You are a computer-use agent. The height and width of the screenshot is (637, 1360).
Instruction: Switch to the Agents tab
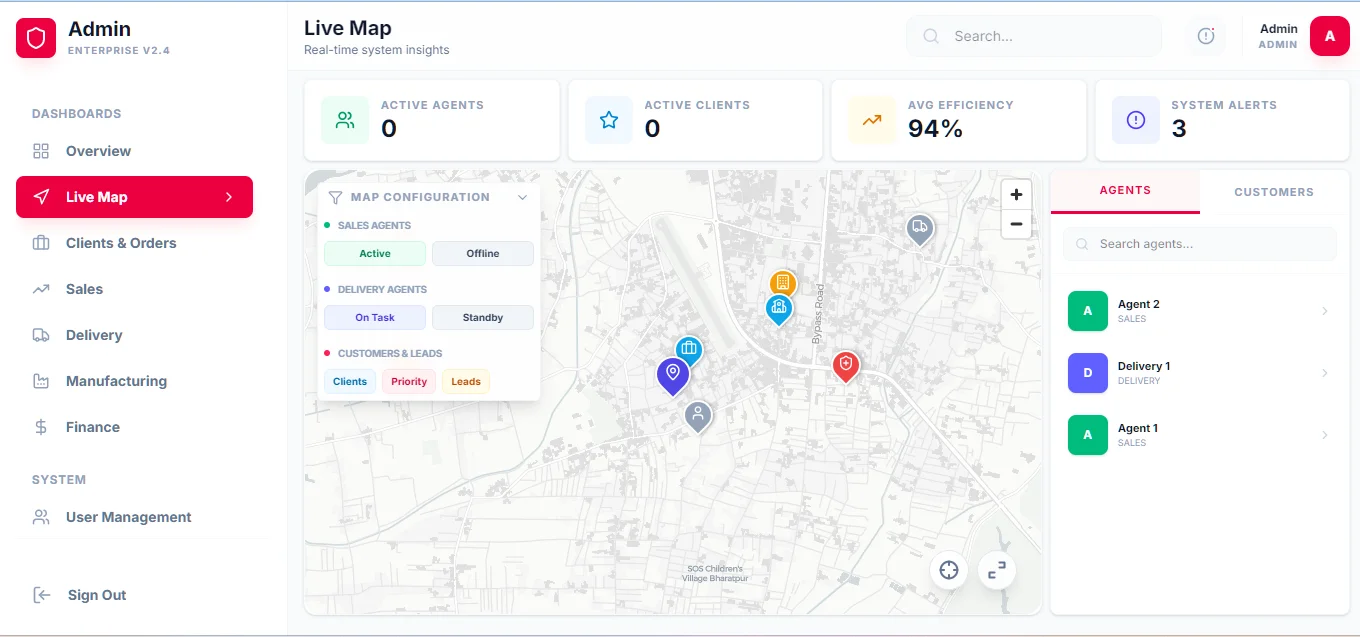coord(1125,191)
